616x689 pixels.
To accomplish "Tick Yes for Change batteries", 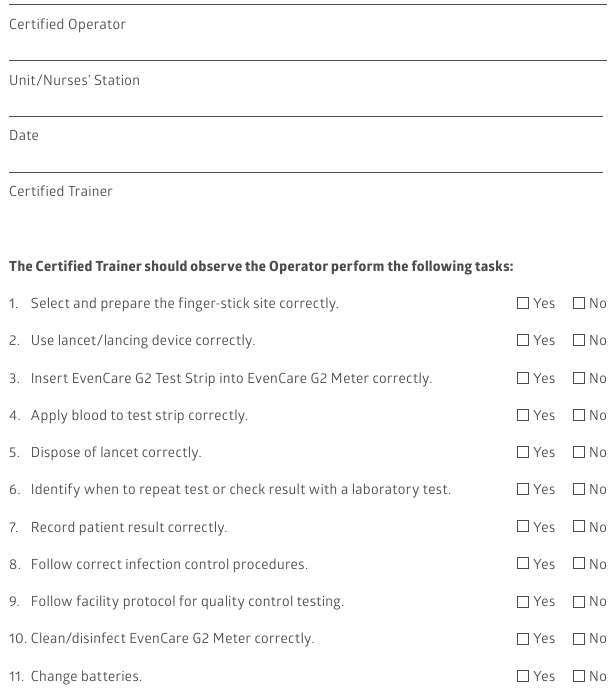I will pos(522,676).
